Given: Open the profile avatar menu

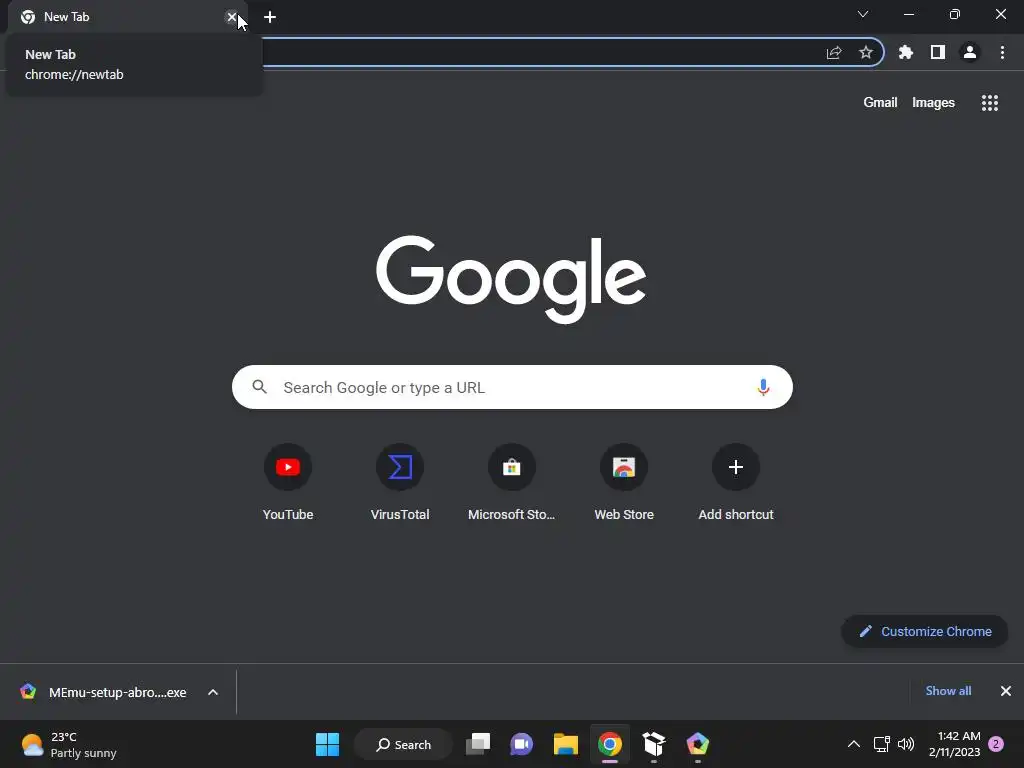Looking at the screenshot, I should pyautogui.click(x=970, y=53).
